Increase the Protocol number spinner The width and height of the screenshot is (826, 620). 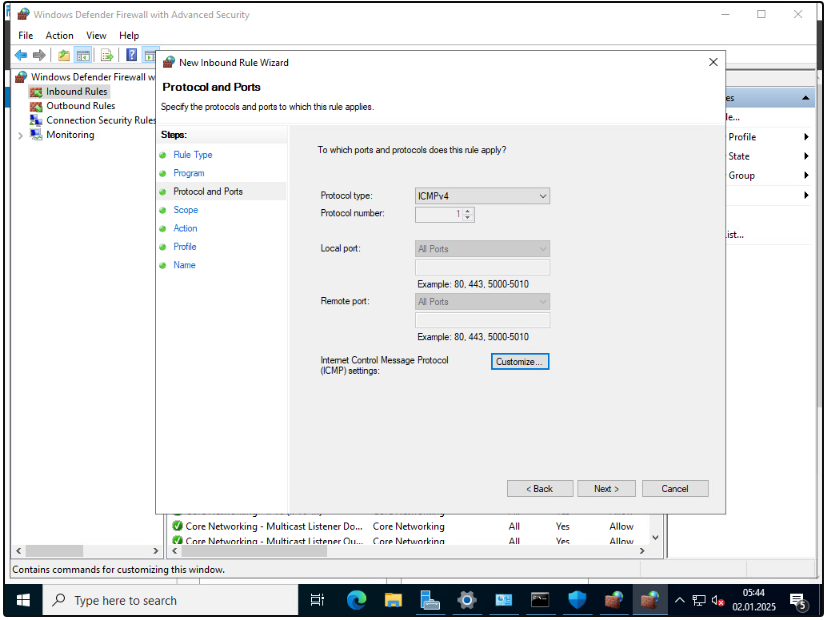pos(468,211)
